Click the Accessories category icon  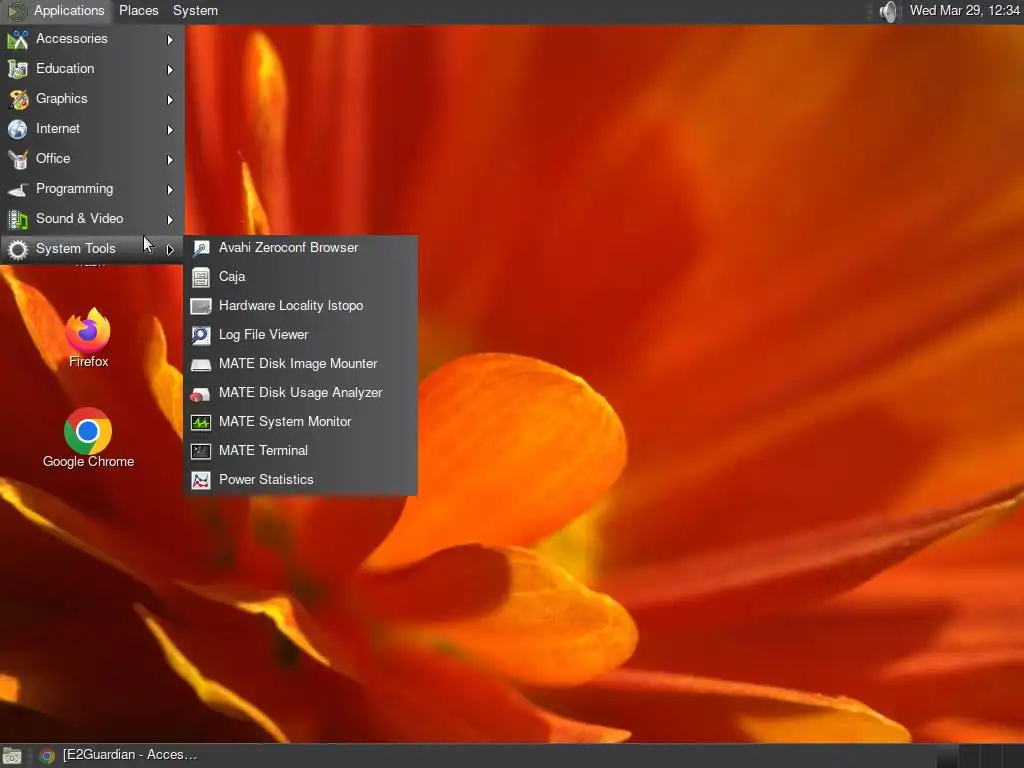(x=18, y=39)
